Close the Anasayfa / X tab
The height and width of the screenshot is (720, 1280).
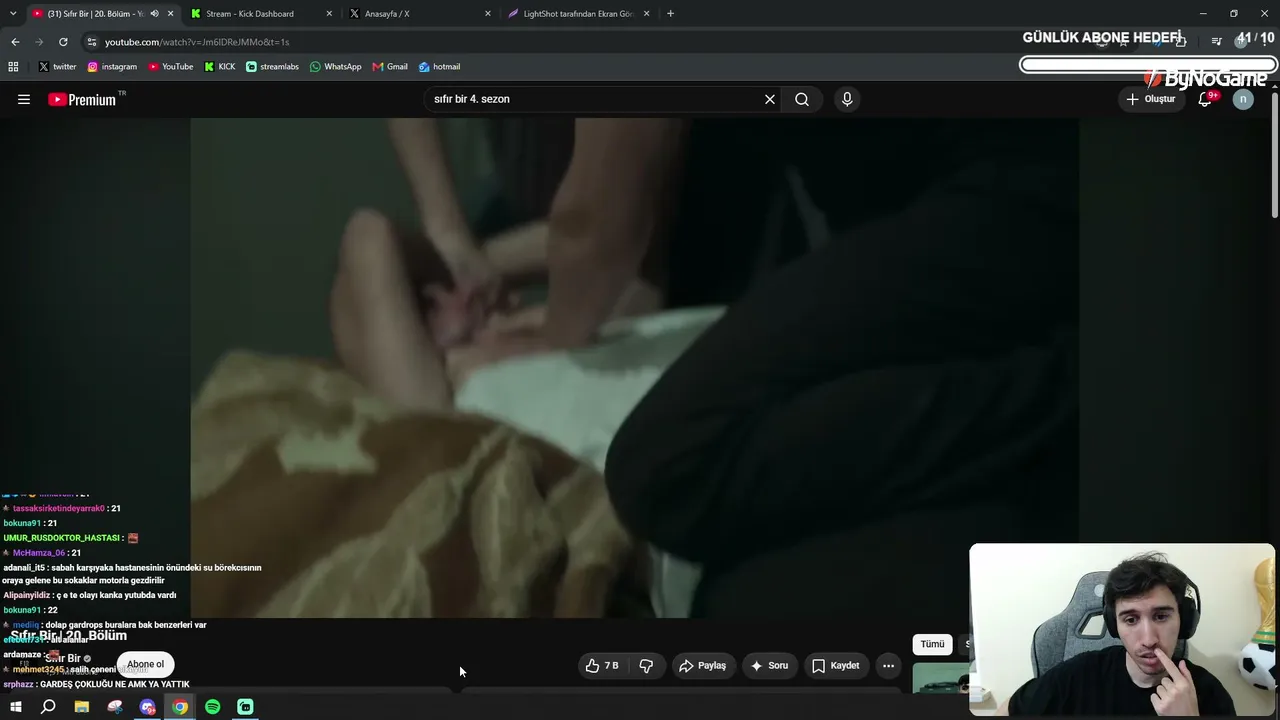[x=488, y=14]
